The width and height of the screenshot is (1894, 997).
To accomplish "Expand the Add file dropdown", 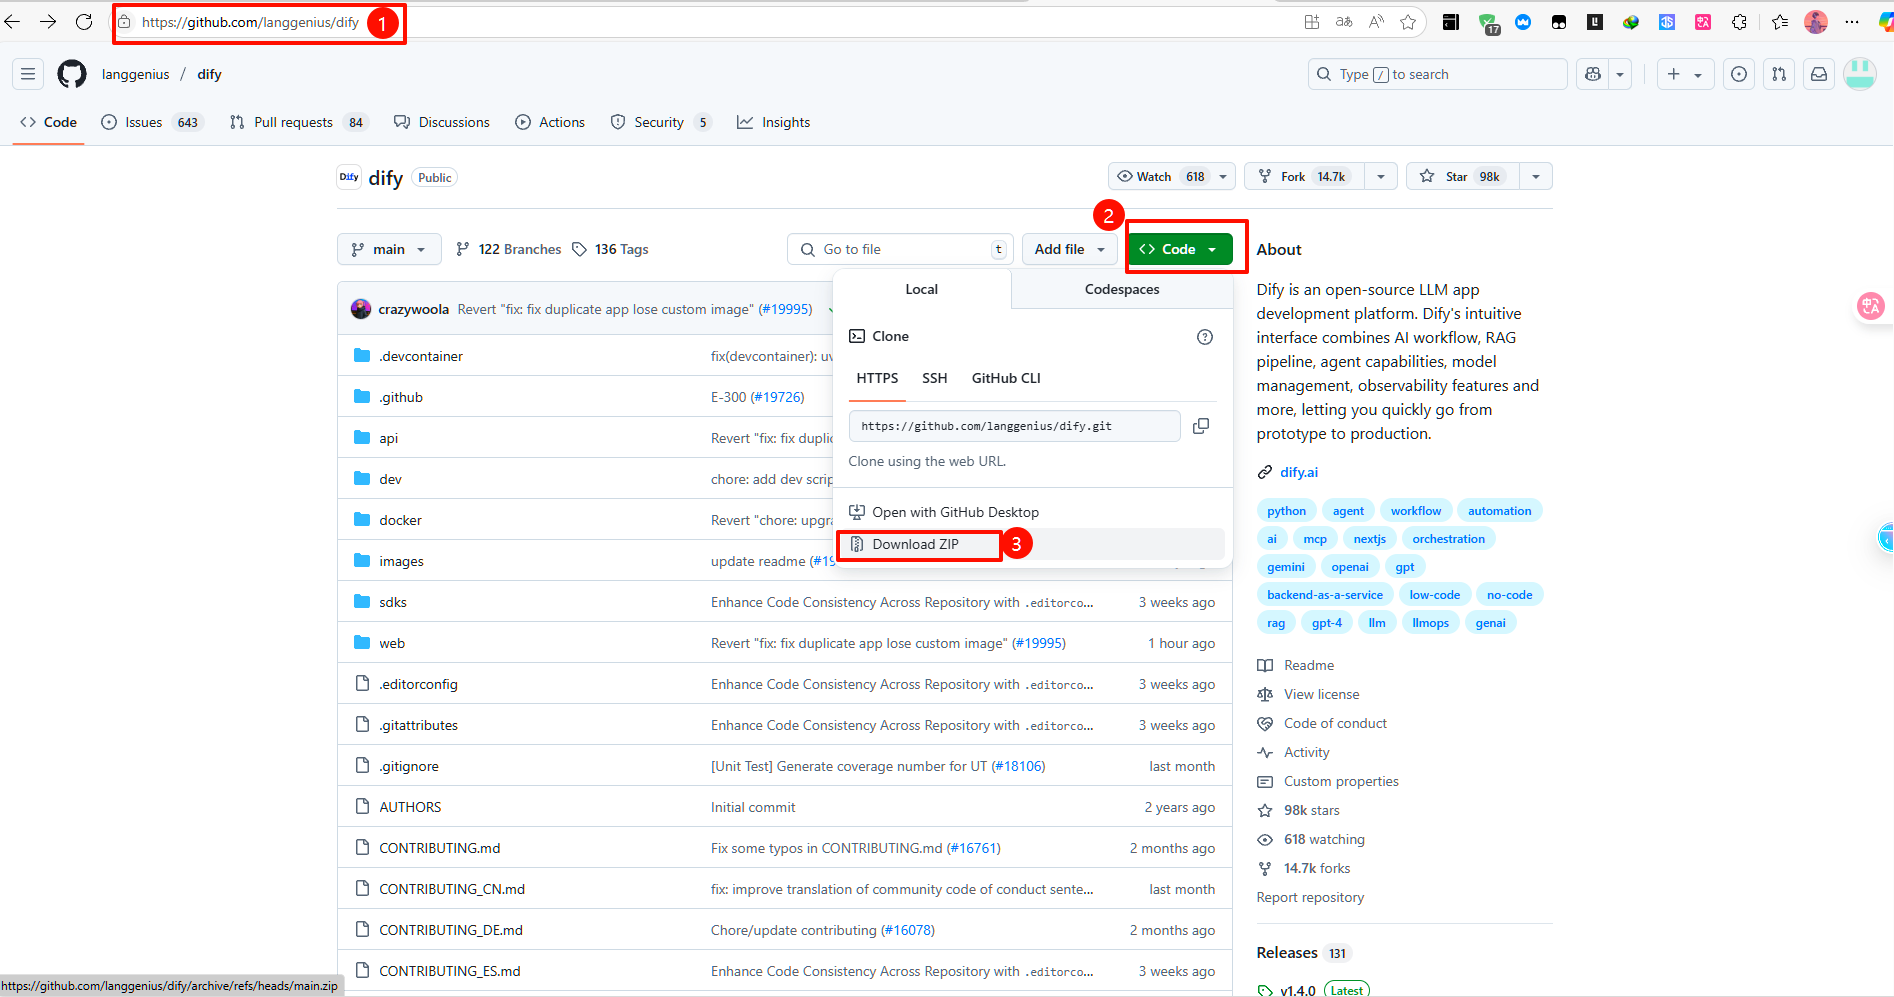I will coord(1069,249).
